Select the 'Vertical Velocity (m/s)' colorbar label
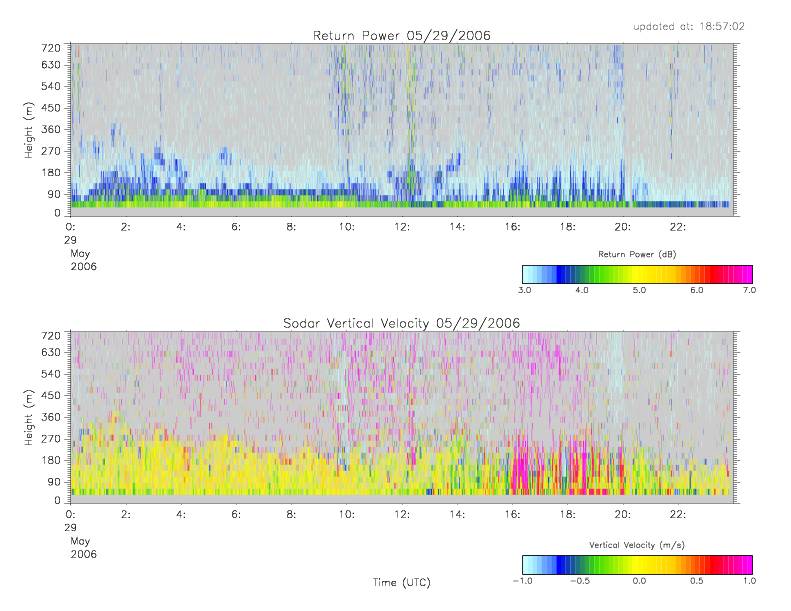 coord(637,545)
